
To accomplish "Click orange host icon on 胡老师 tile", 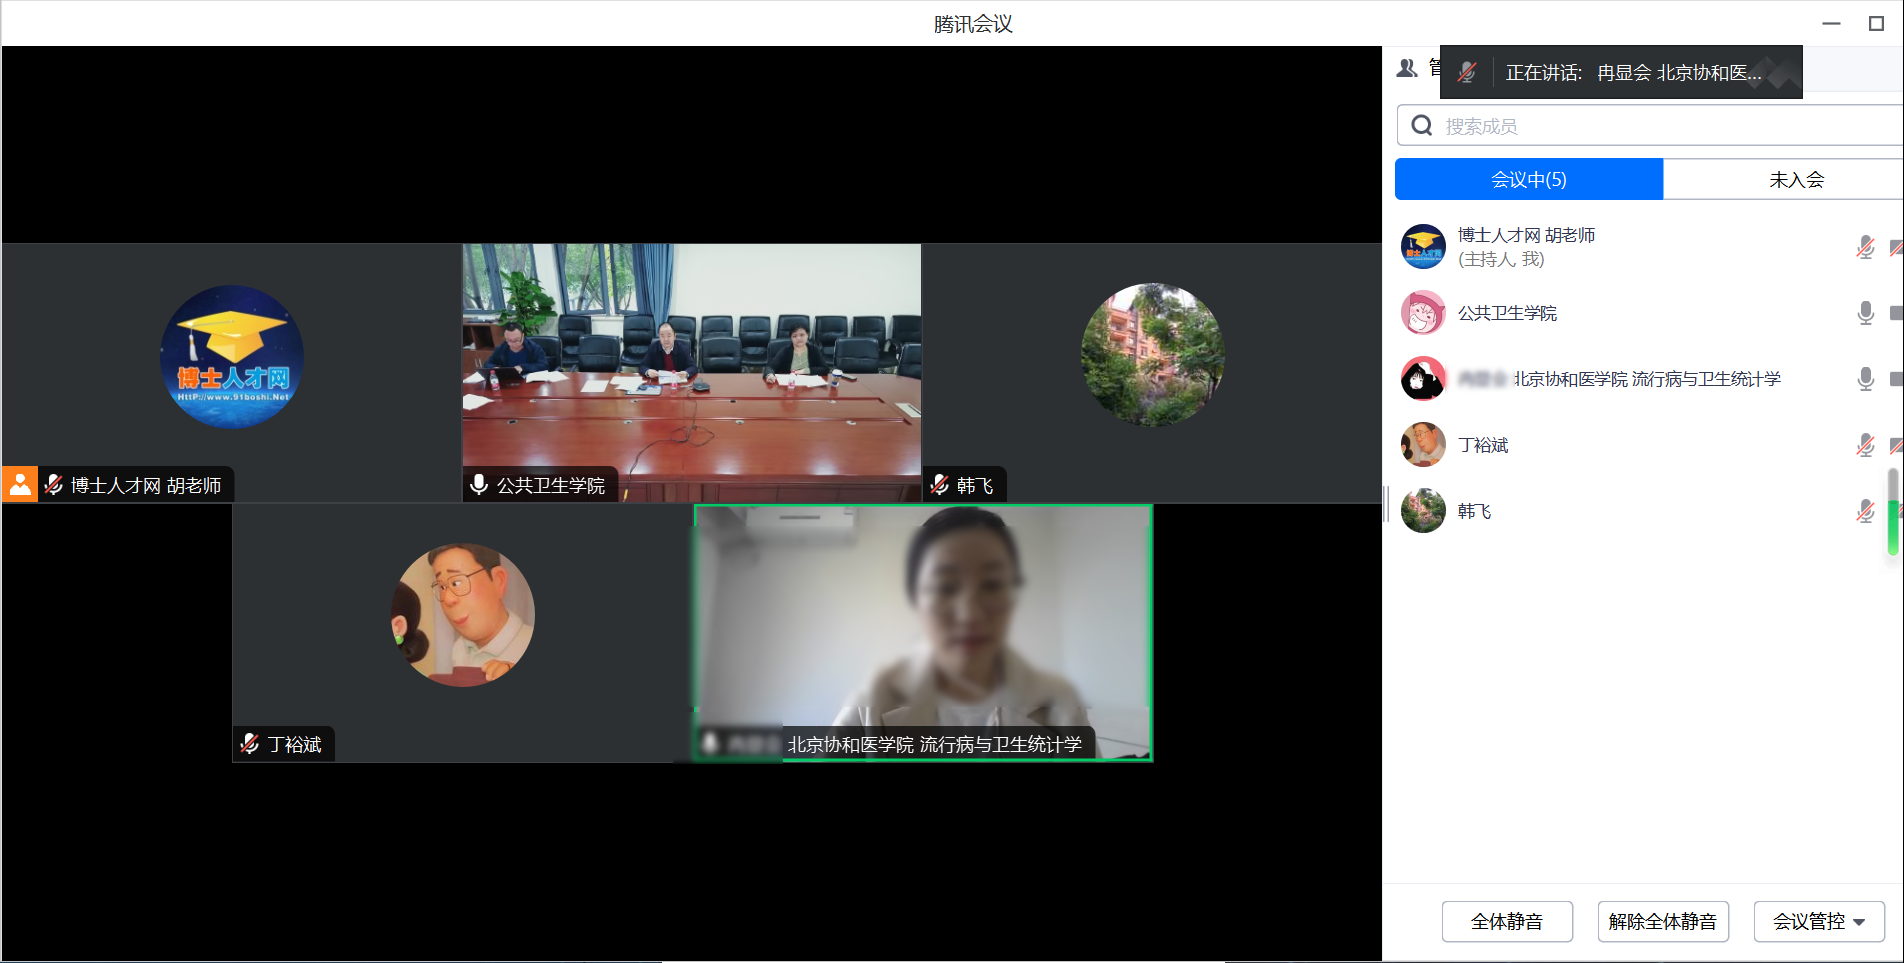I will [19, 484].
